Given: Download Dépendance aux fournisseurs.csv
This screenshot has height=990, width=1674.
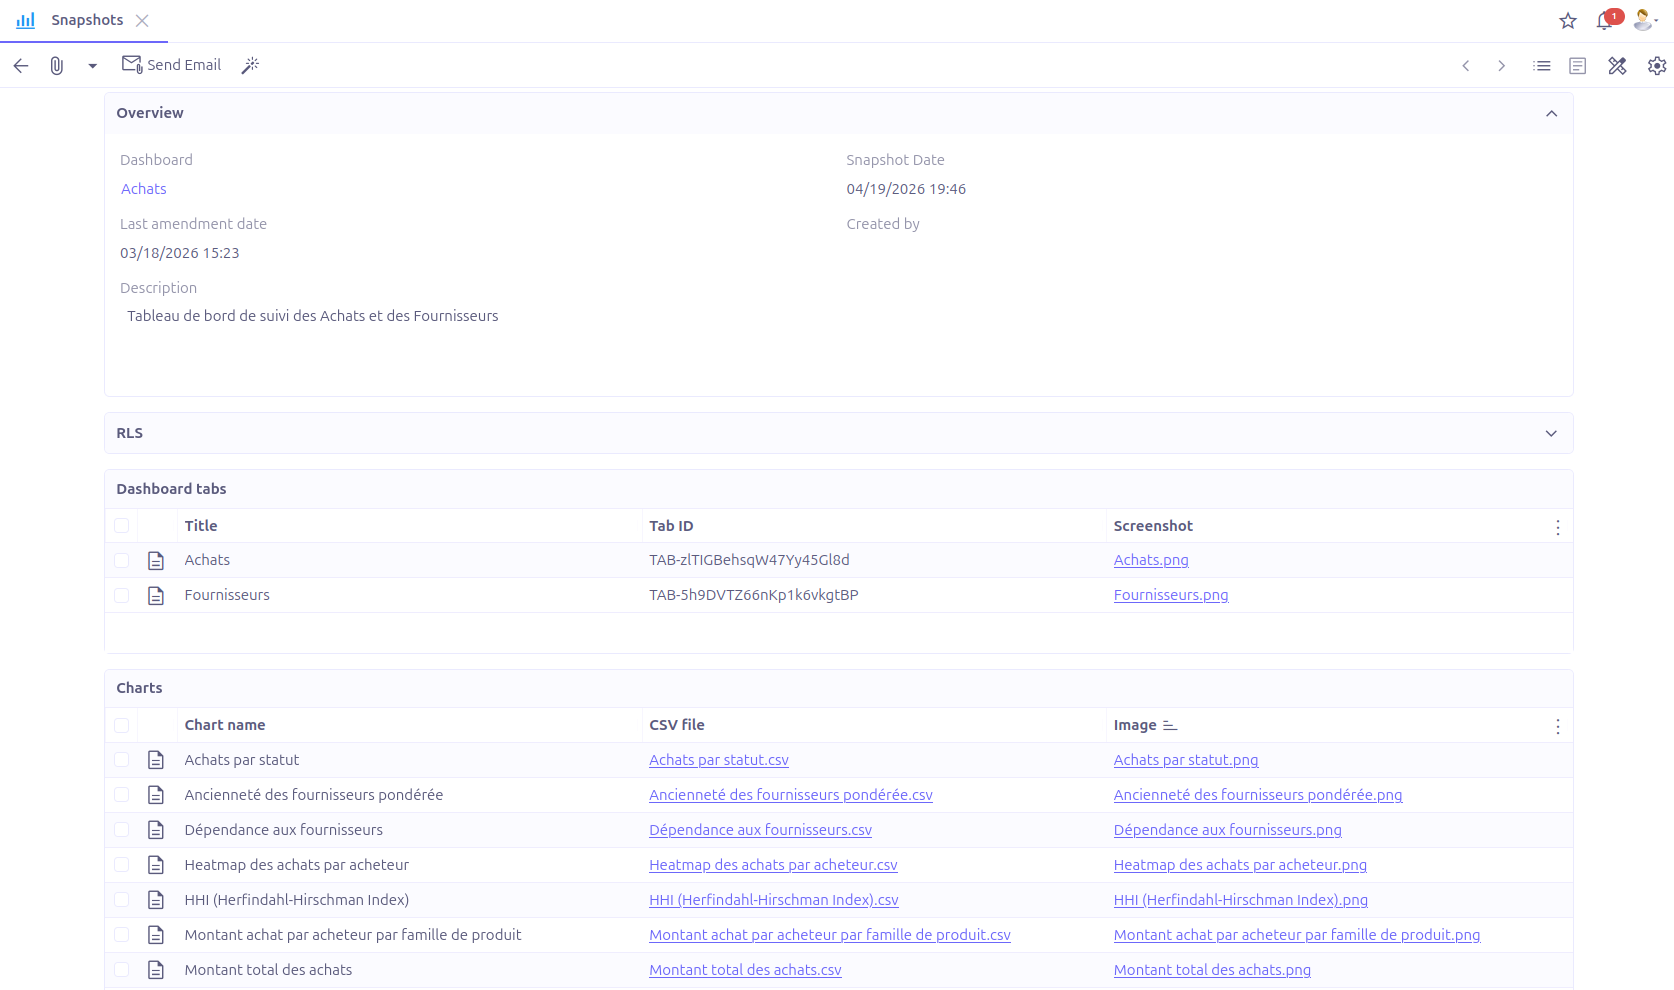Looking at the screenshot, I should [x=760, y=830].
